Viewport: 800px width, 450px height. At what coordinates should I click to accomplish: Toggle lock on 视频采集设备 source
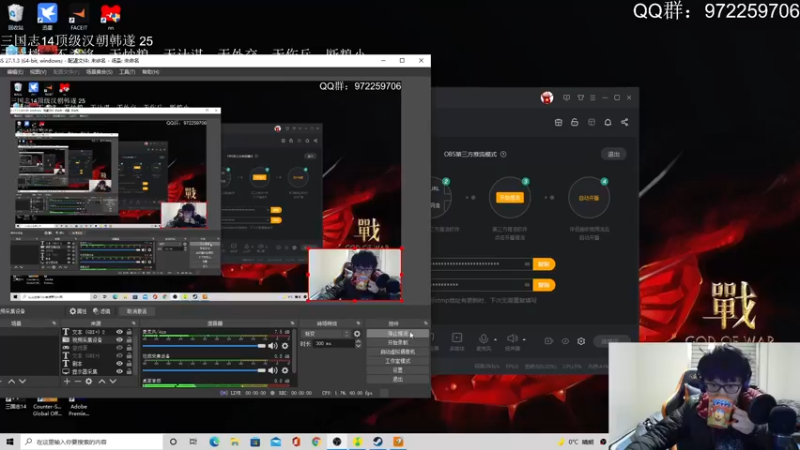click(x=129, y=340)
